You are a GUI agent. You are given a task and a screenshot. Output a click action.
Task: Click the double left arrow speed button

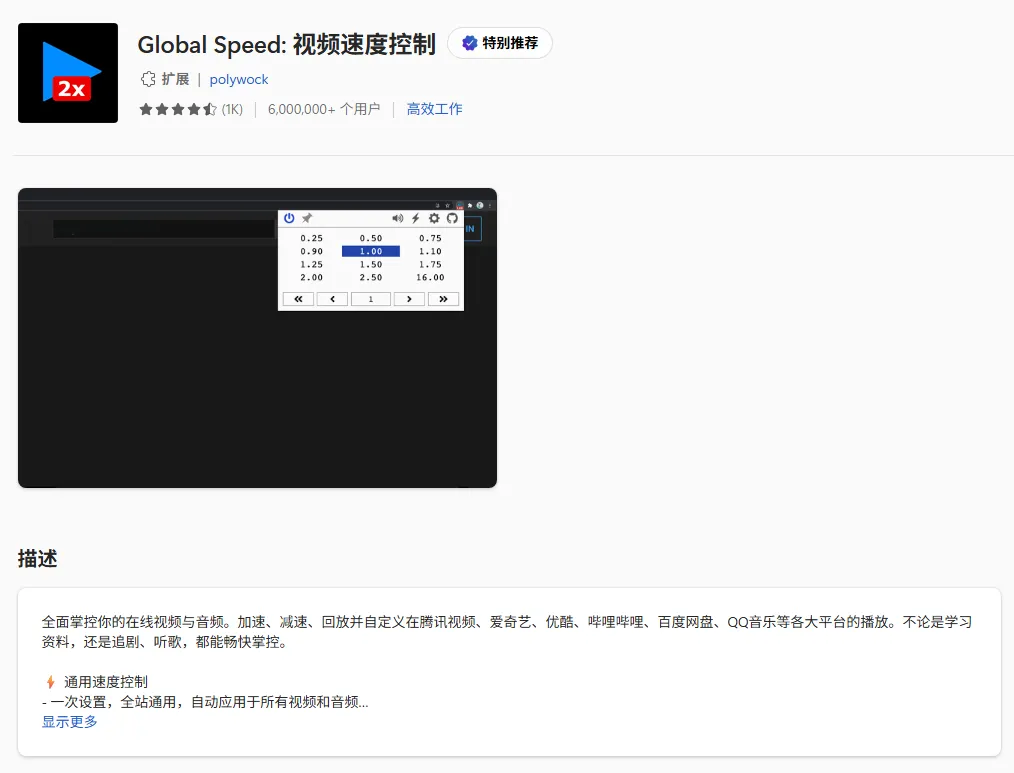[298, 299]
